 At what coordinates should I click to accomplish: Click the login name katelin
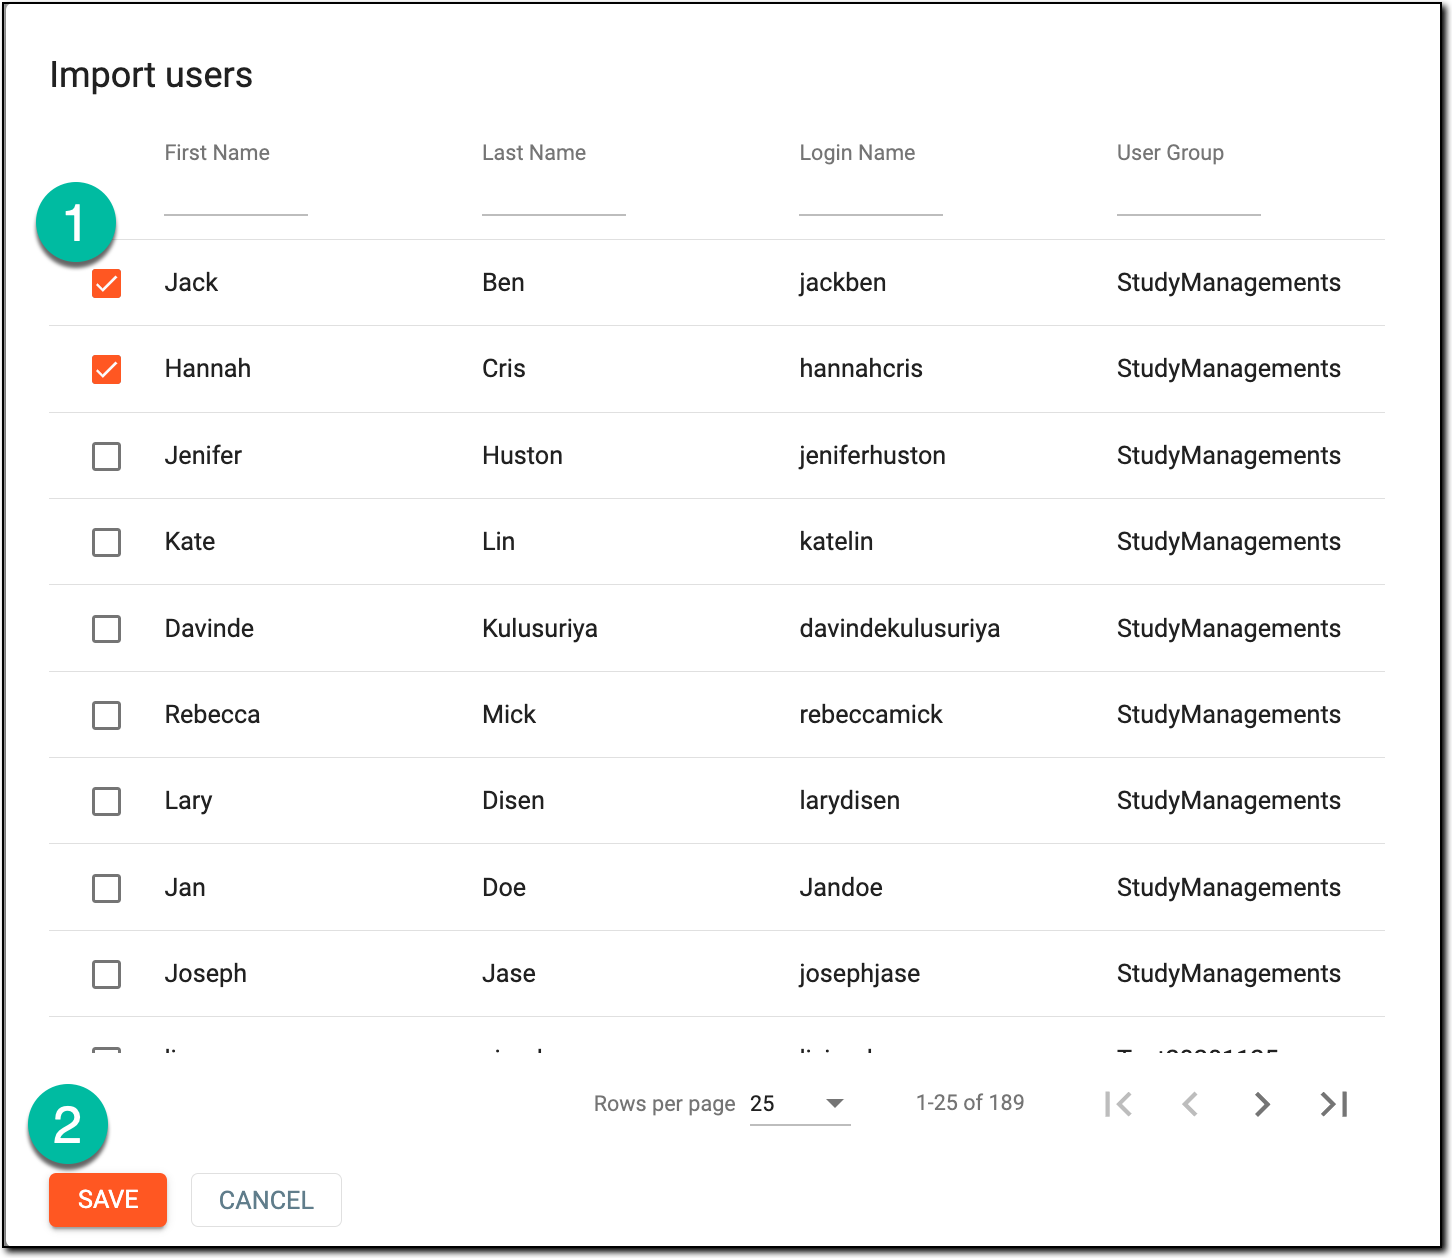[x=836, y=542]
